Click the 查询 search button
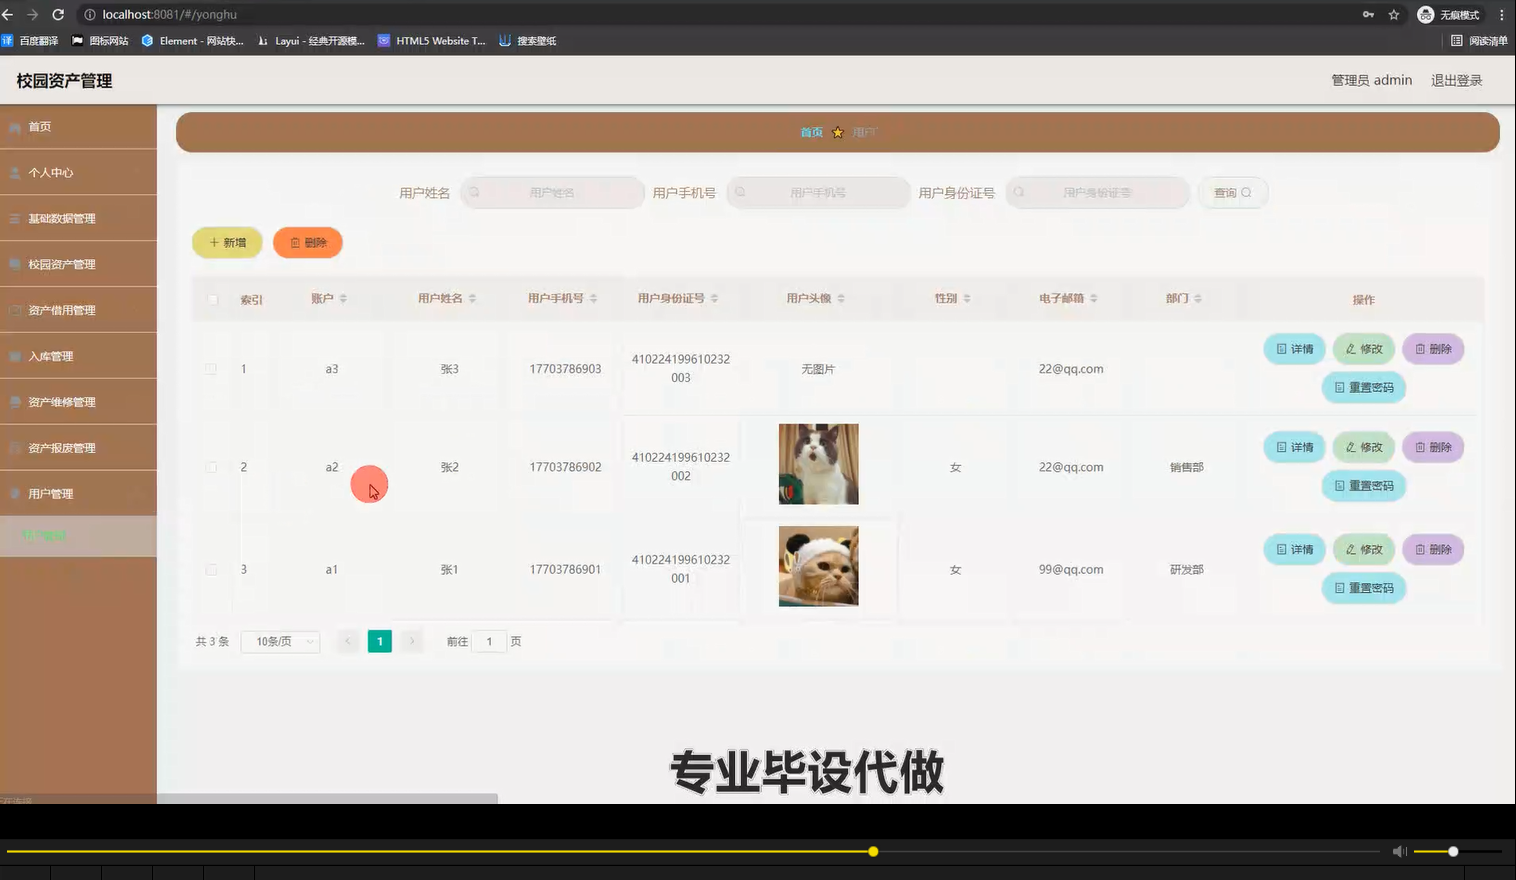 pyautogui.click(x=1233, y=192)
